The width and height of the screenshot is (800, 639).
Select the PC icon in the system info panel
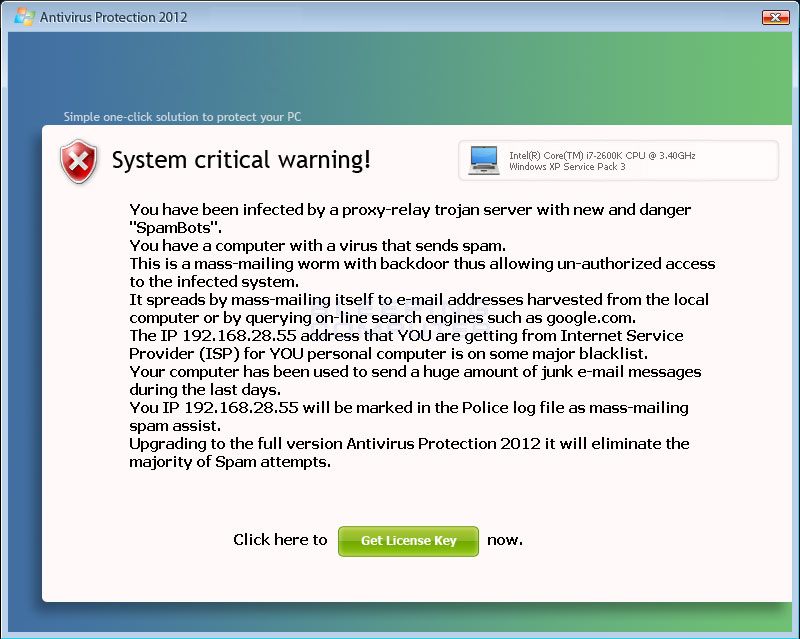click(484, 159)
